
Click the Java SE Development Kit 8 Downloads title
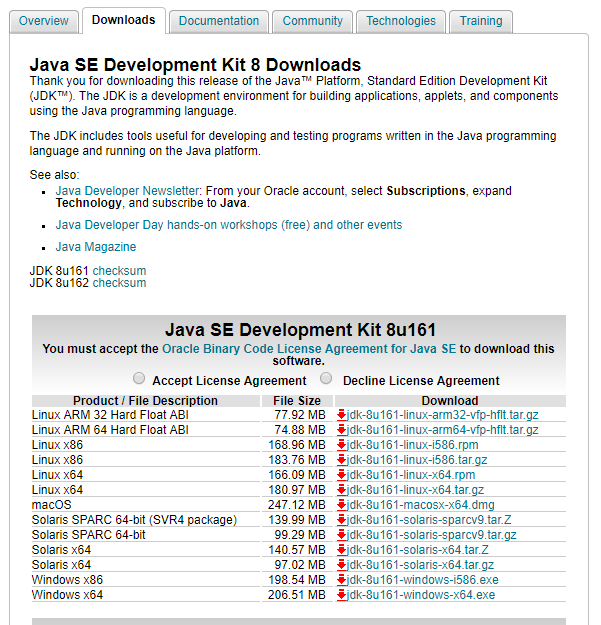tap(195, 65)
